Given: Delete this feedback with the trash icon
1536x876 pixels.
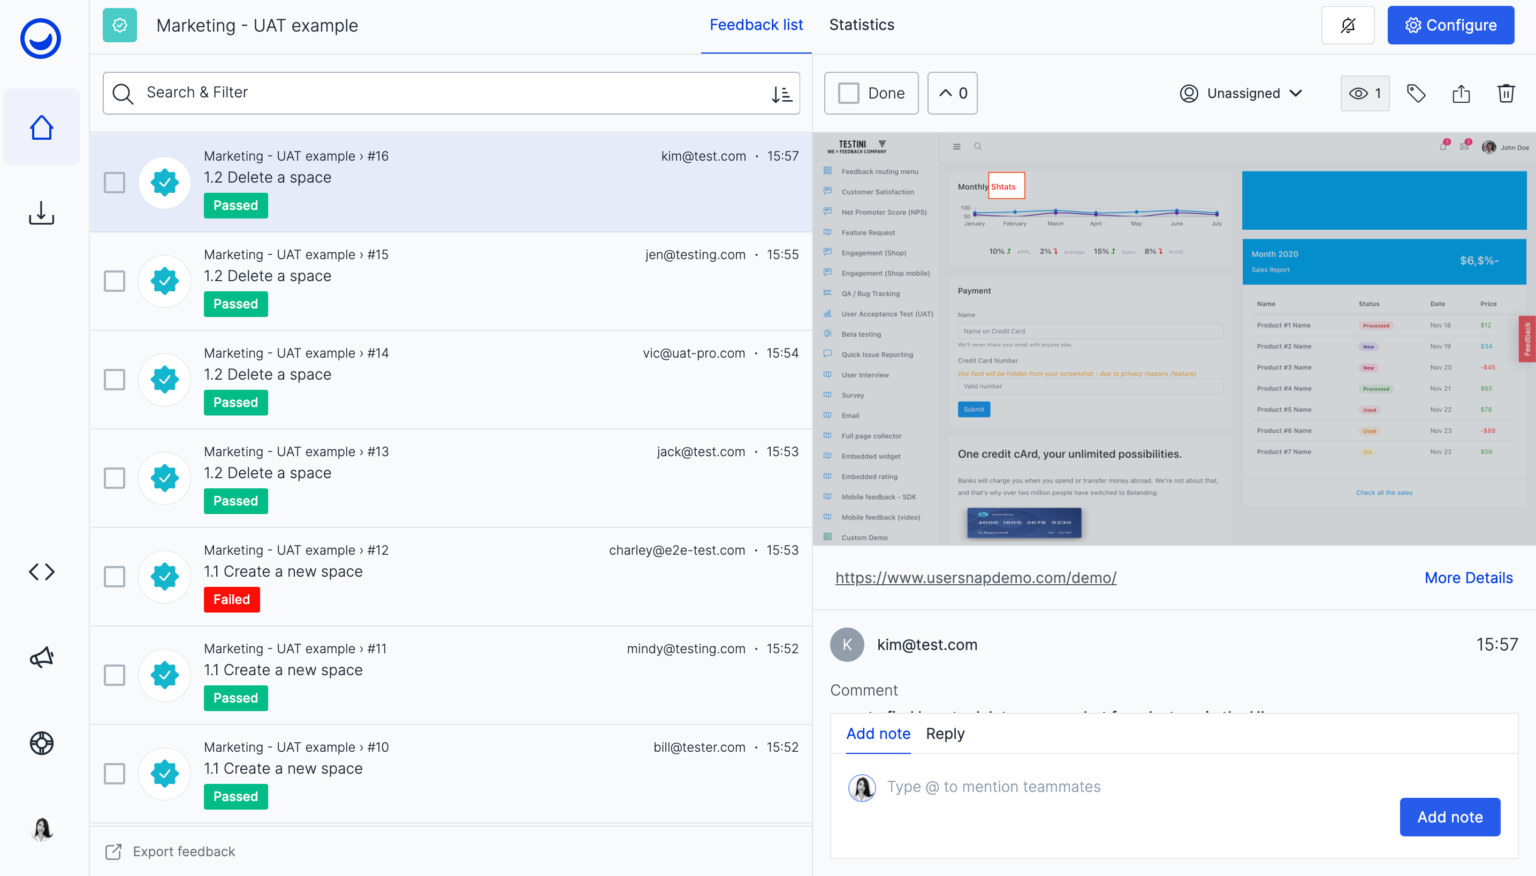Looking at the screenshot, I should pyautogui.click(x=1506, y=93).
